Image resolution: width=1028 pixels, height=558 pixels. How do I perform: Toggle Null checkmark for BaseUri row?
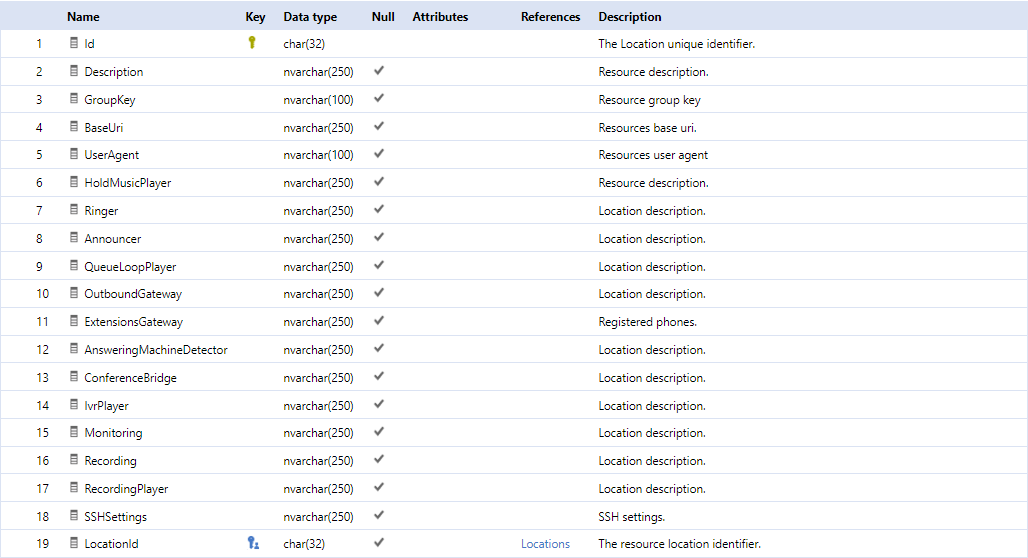pos(379,127)
